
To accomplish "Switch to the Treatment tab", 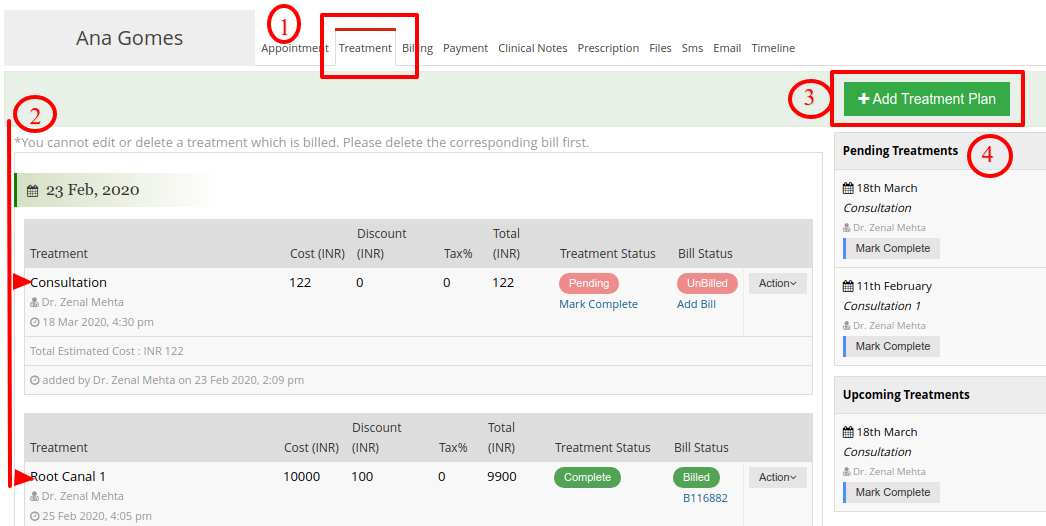I will 365,48.
